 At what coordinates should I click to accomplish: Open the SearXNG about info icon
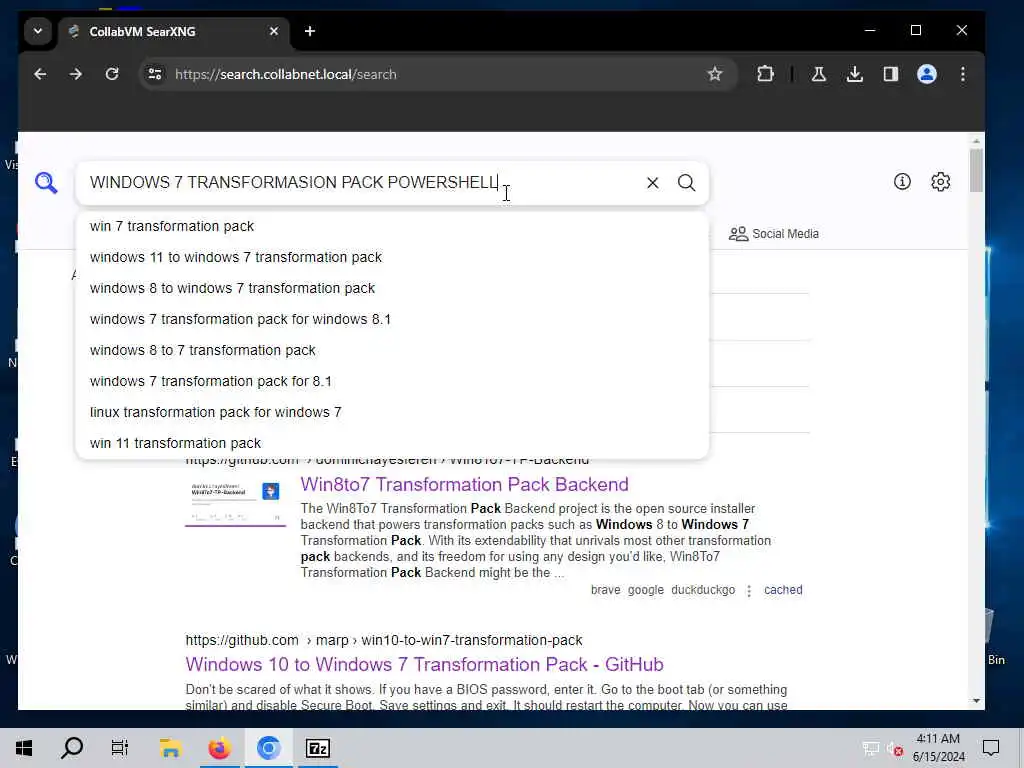(902, 182)
